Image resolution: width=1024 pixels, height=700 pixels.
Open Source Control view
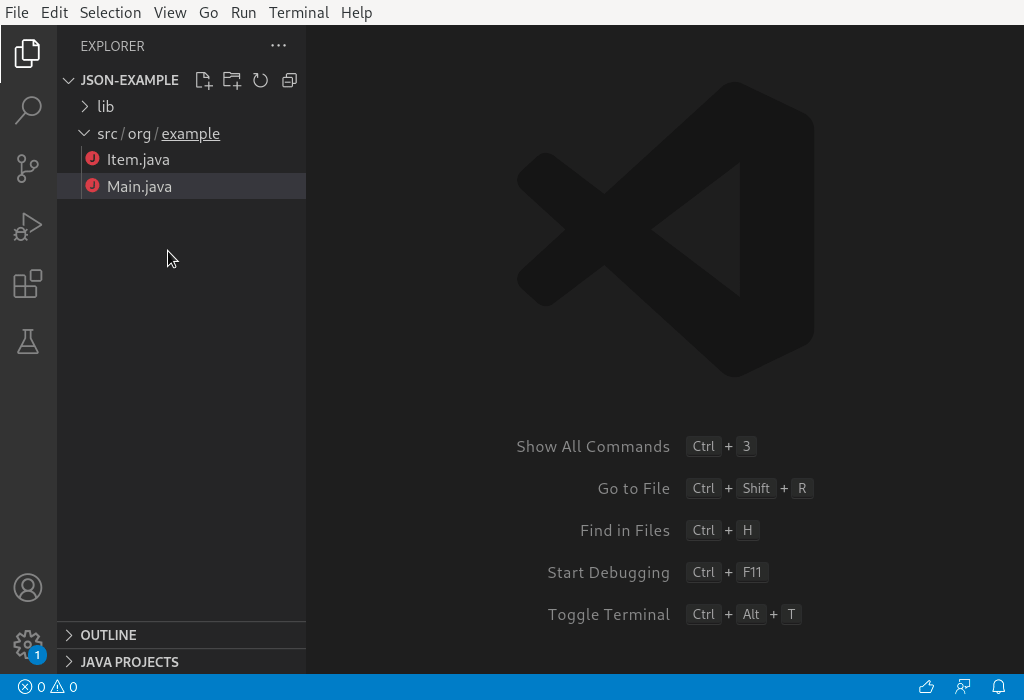coord(27,168)
